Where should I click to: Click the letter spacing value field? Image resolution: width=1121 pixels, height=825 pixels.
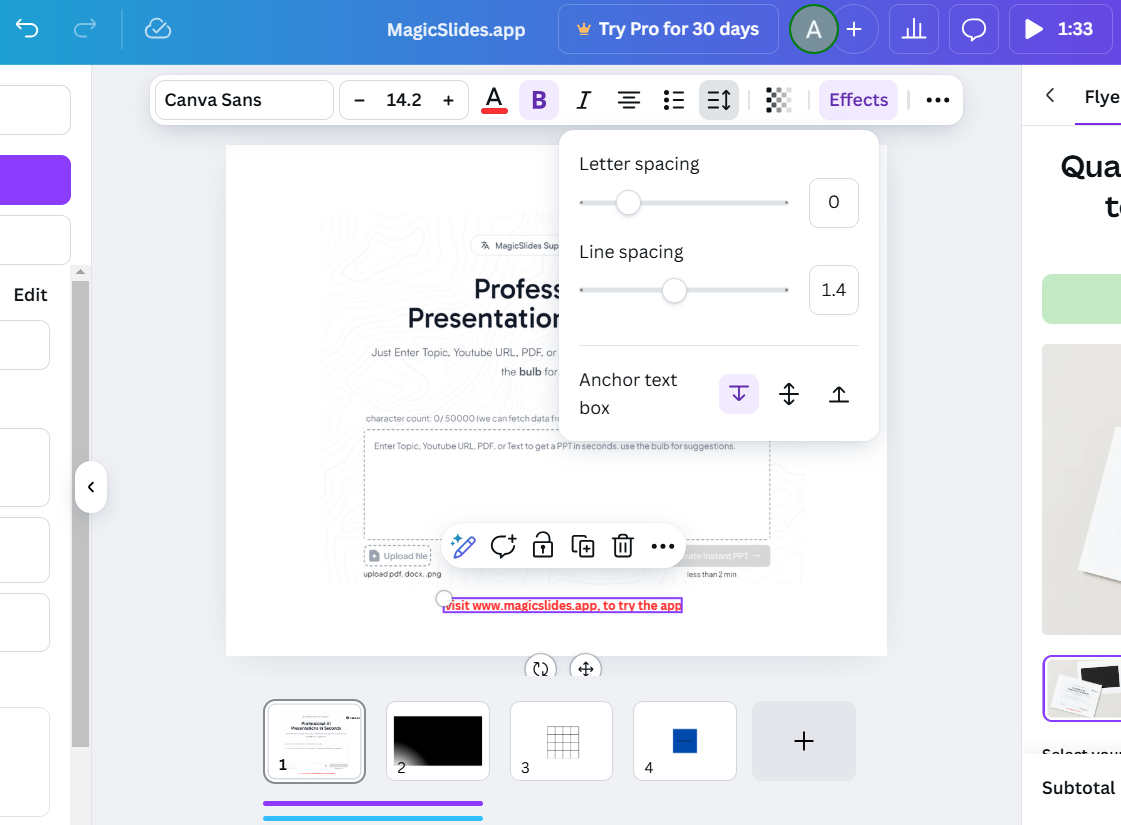click(834, 202)
